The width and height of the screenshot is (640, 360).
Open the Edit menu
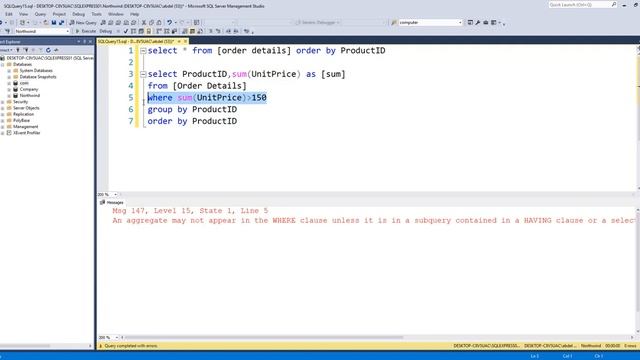[9, 14]
